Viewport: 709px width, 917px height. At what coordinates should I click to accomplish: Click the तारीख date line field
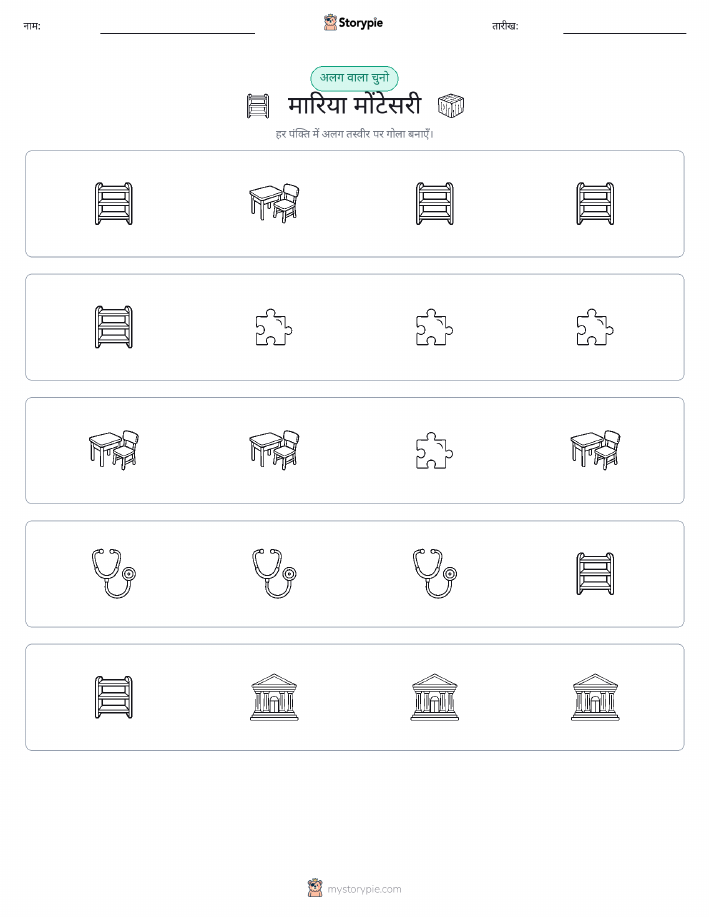624,29
